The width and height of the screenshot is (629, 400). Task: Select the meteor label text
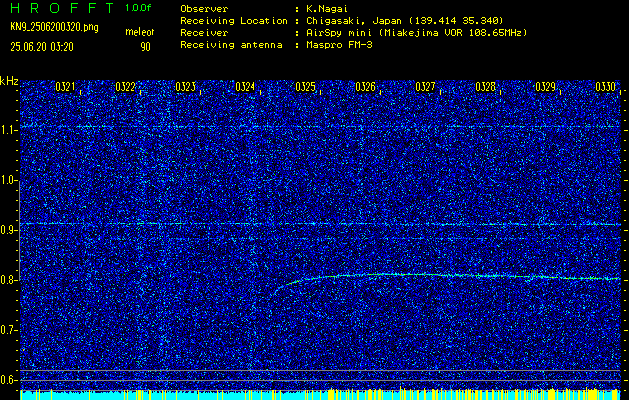click(x=140, y=32)
